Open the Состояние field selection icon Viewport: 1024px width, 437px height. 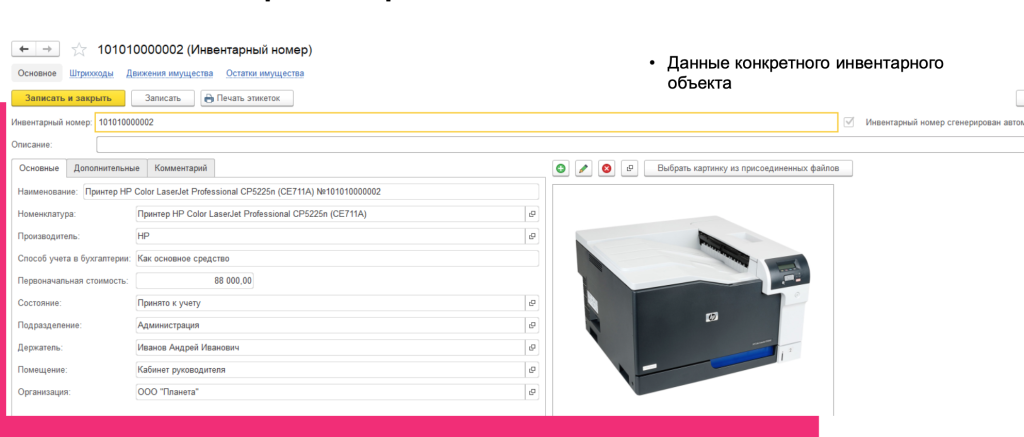[x=532, y=303]
